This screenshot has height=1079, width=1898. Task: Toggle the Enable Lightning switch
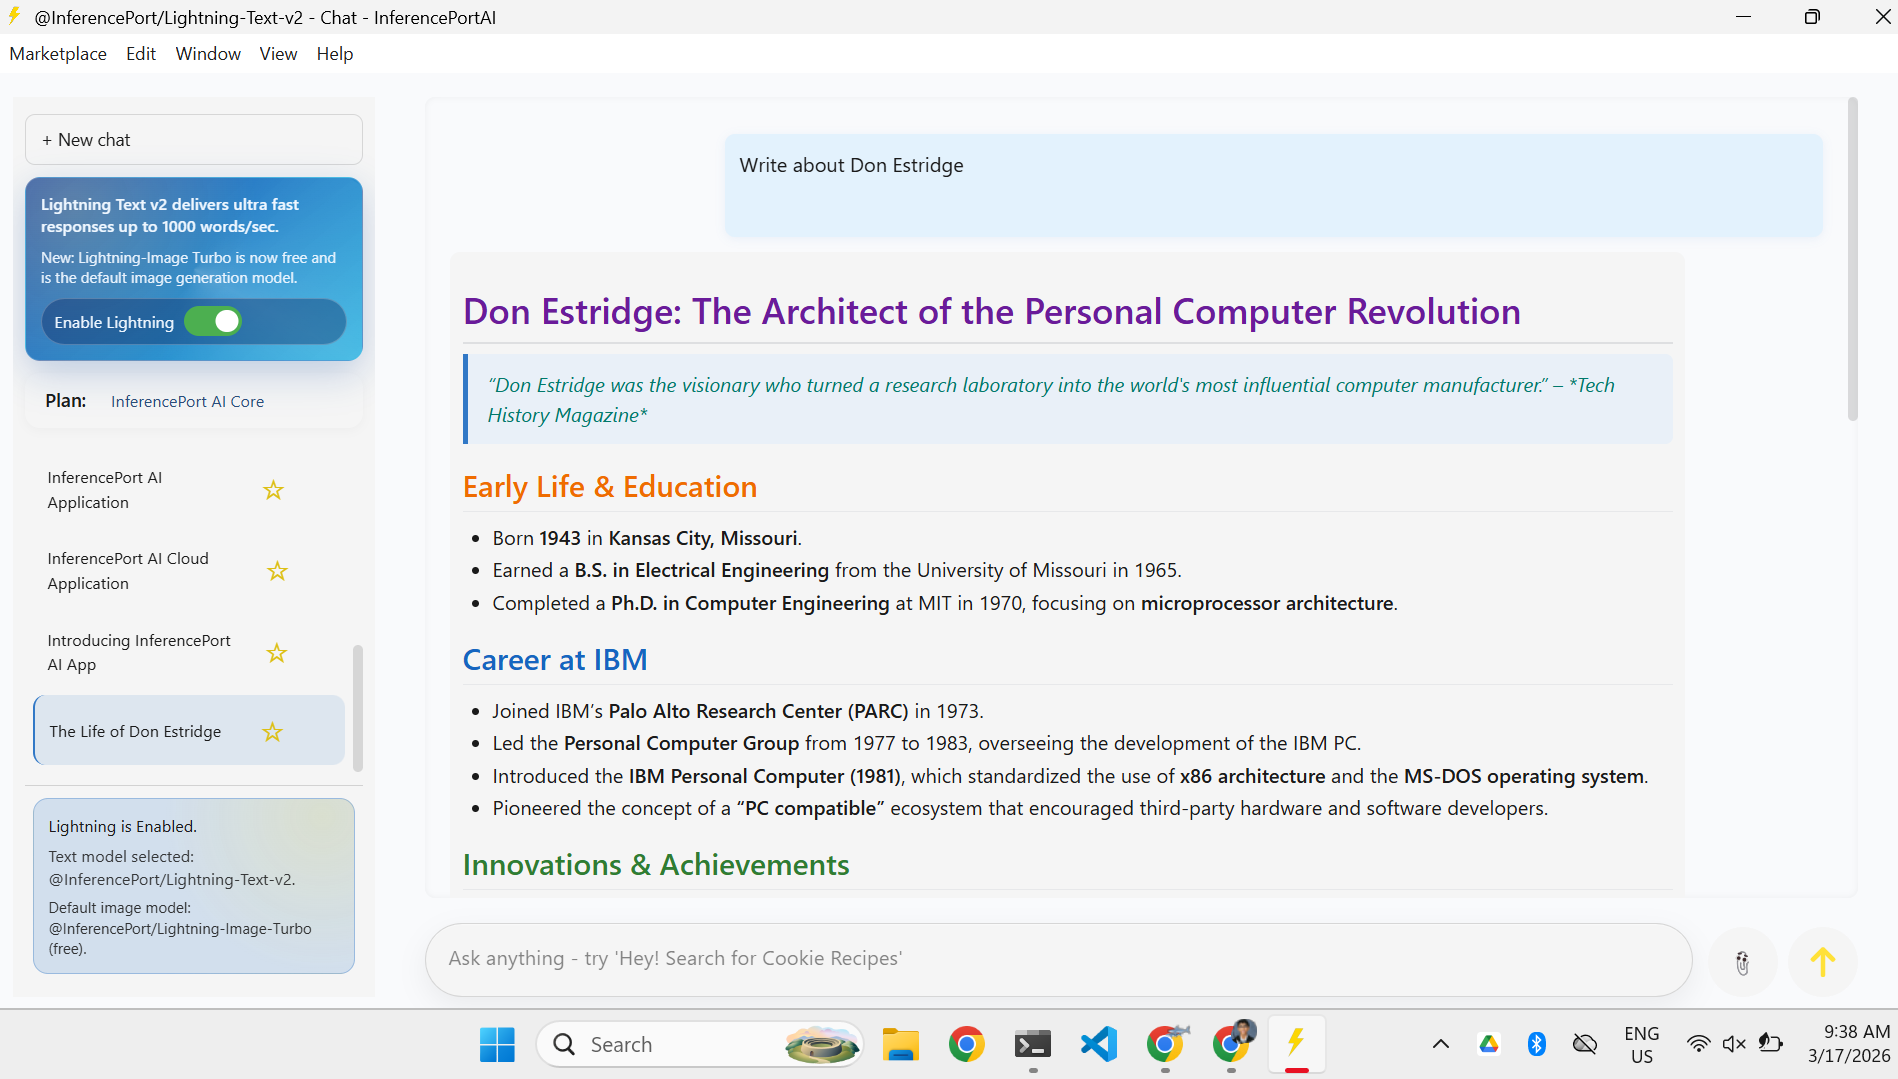213,321
